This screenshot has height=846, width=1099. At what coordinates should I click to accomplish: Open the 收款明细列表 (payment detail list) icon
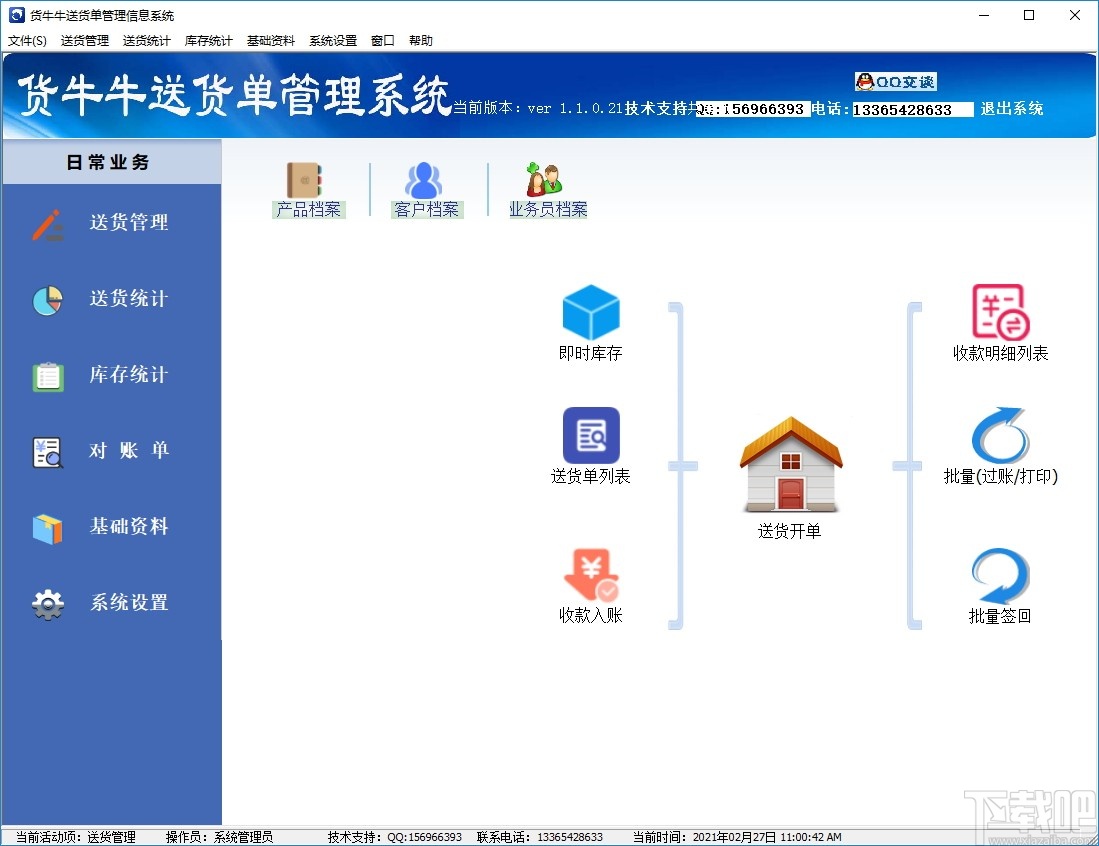coord(998,320)
